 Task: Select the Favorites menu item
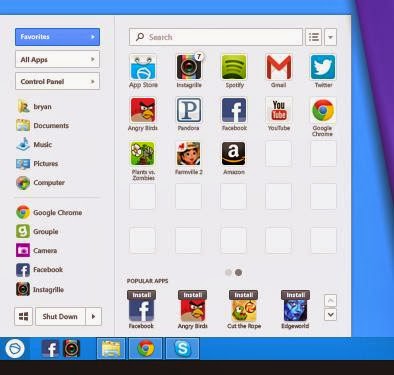coord(57,37)
